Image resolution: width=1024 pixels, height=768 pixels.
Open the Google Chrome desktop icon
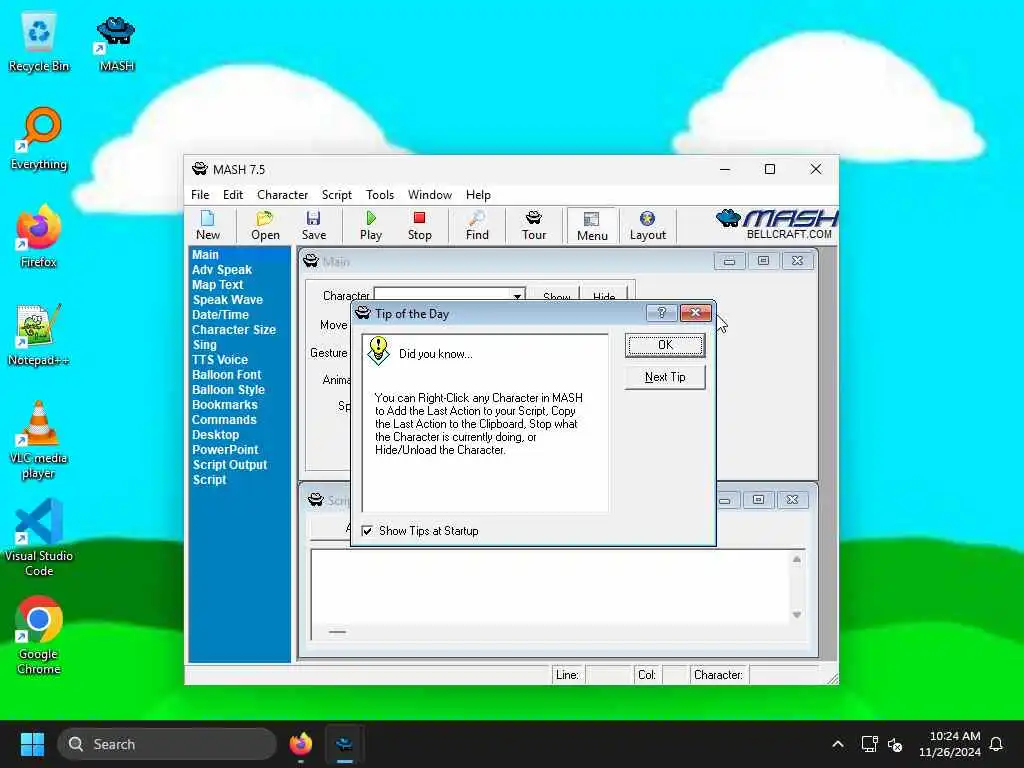tap(39, 636)
